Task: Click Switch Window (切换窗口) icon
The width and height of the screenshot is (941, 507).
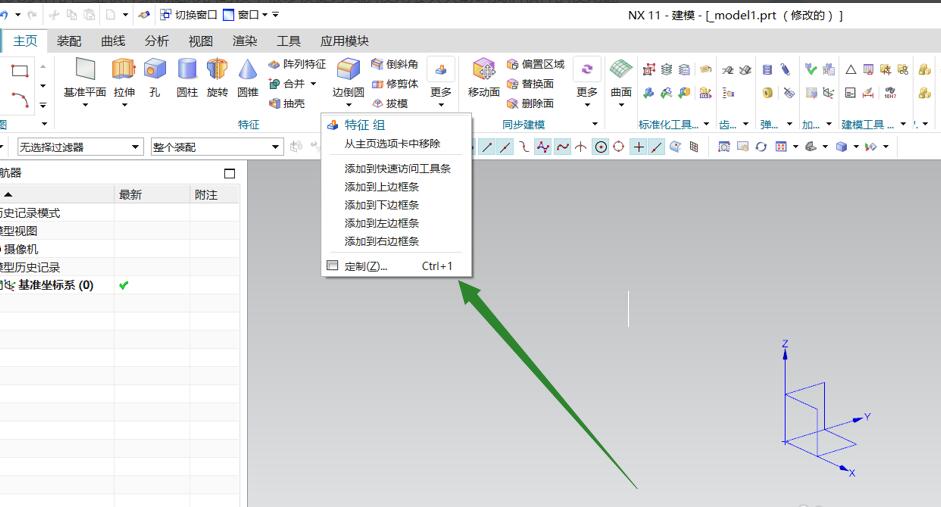Action: click(x=166, y=14)
